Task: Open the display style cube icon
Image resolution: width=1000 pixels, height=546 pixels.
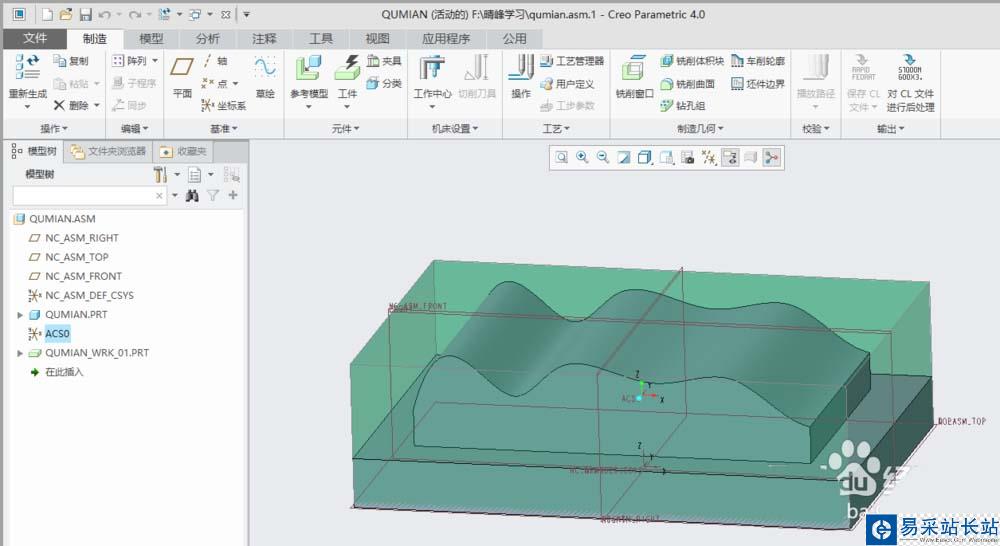Action: [x=645, y=157]
